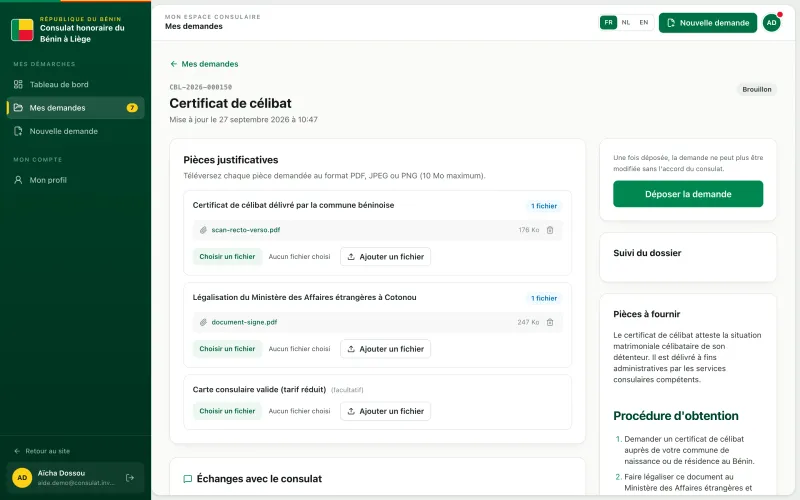Image resolution: width=800 pixels, height=500 pixels.
Task: Click Déposer la demande button
Action: pos(688,194)
